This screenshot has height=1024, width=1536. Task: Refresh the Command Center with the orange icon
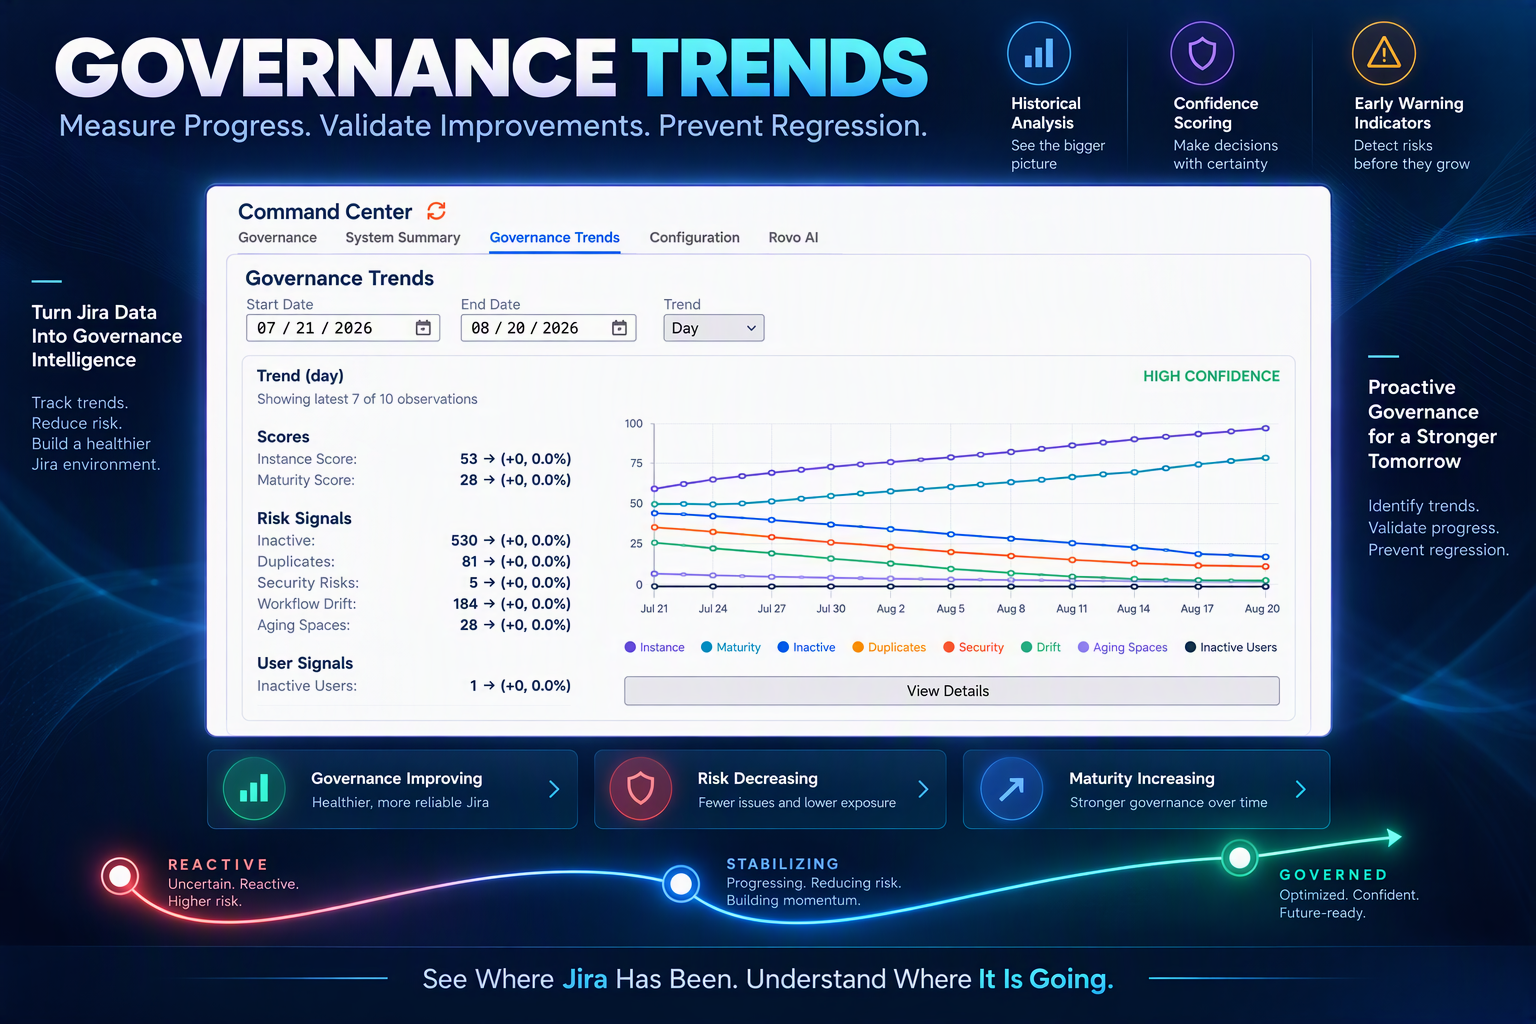click(436, 211)
